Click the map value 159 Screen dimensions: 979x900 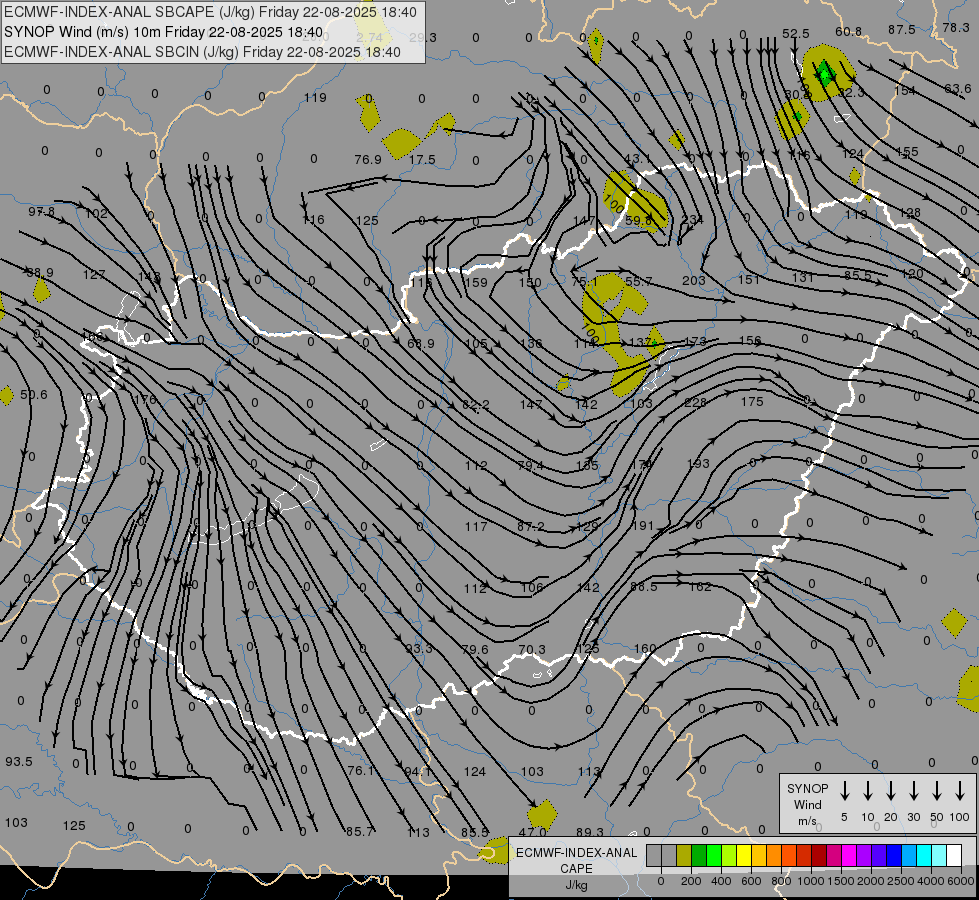[476, 282]
